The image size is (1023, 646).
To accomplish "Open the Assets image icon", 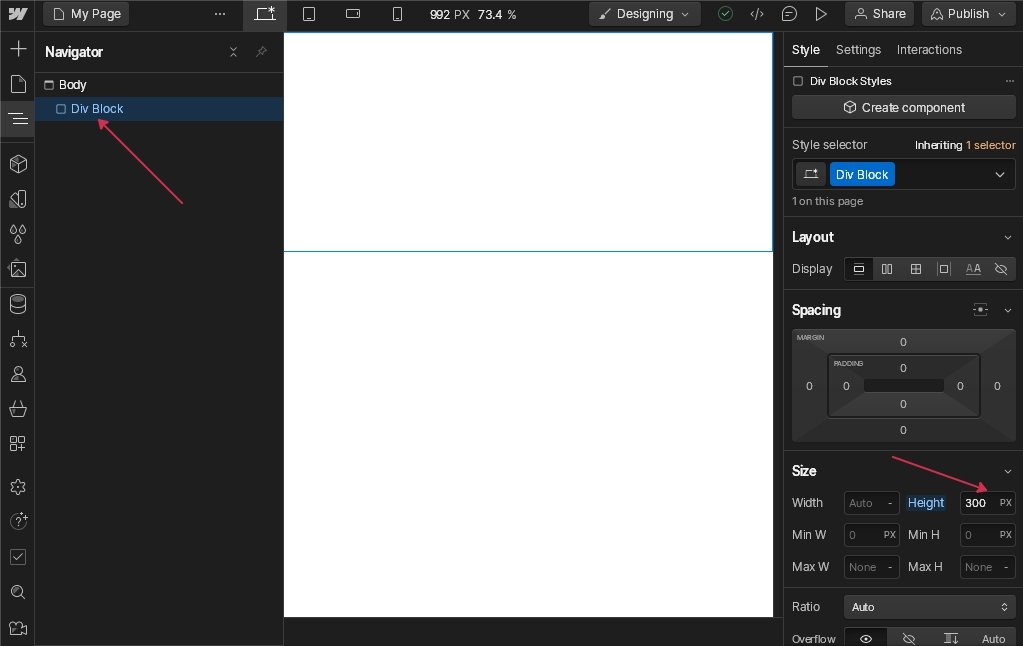I will (x=17, y=269).
